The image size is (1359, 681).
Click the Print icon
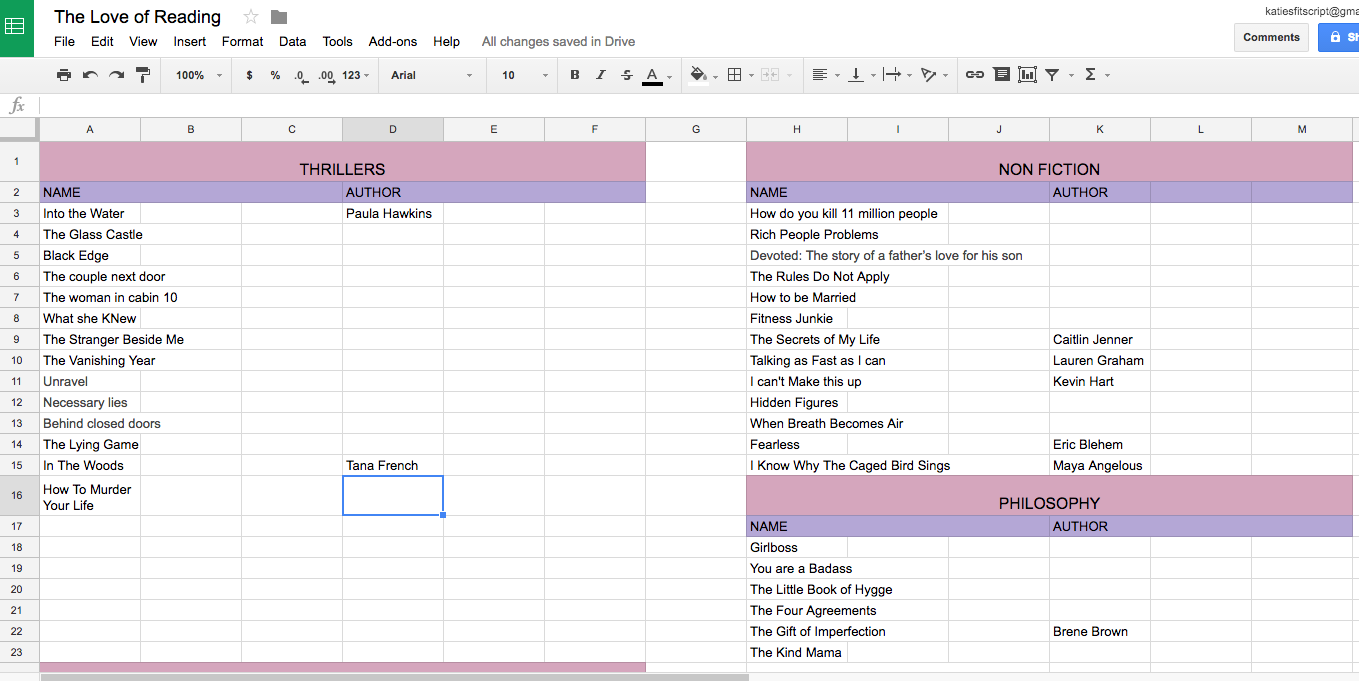point(64,75)
